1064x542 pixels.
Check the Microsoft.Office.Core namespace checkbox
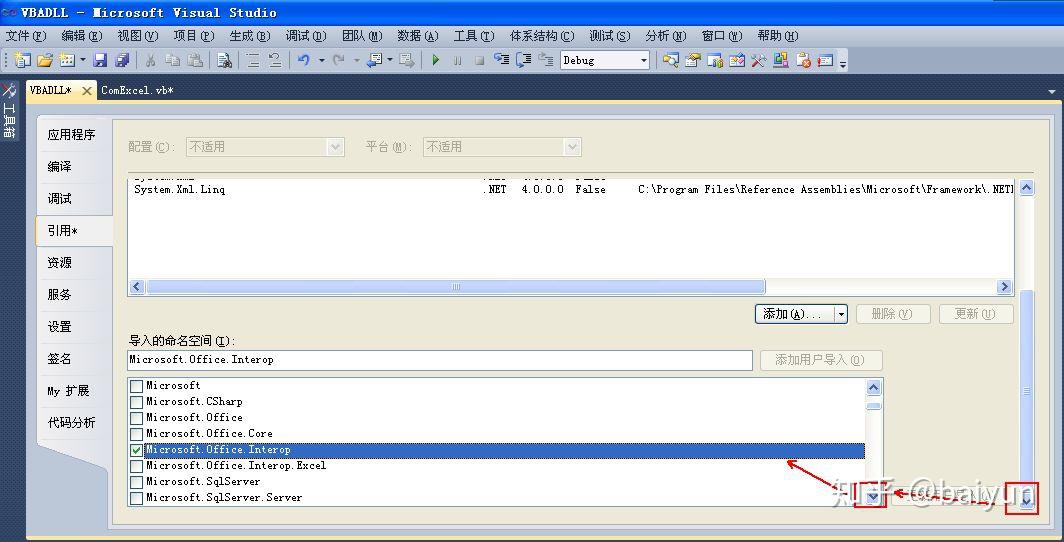tap(136, 434)
